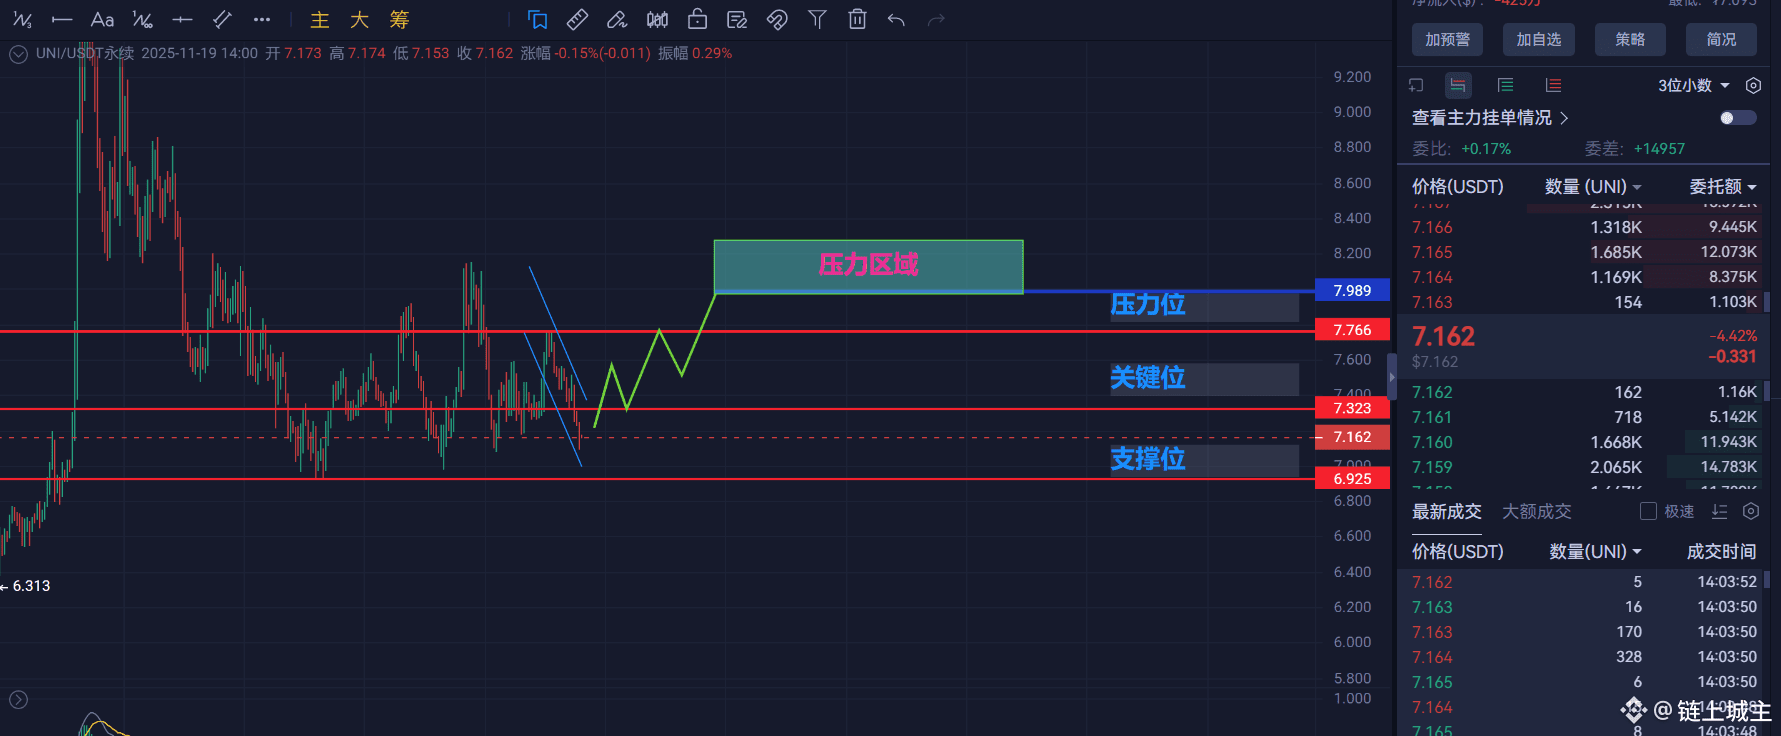
Task: Select the wave pattern drawing tool
Action: pyautogui.click(x=22, y=20)
